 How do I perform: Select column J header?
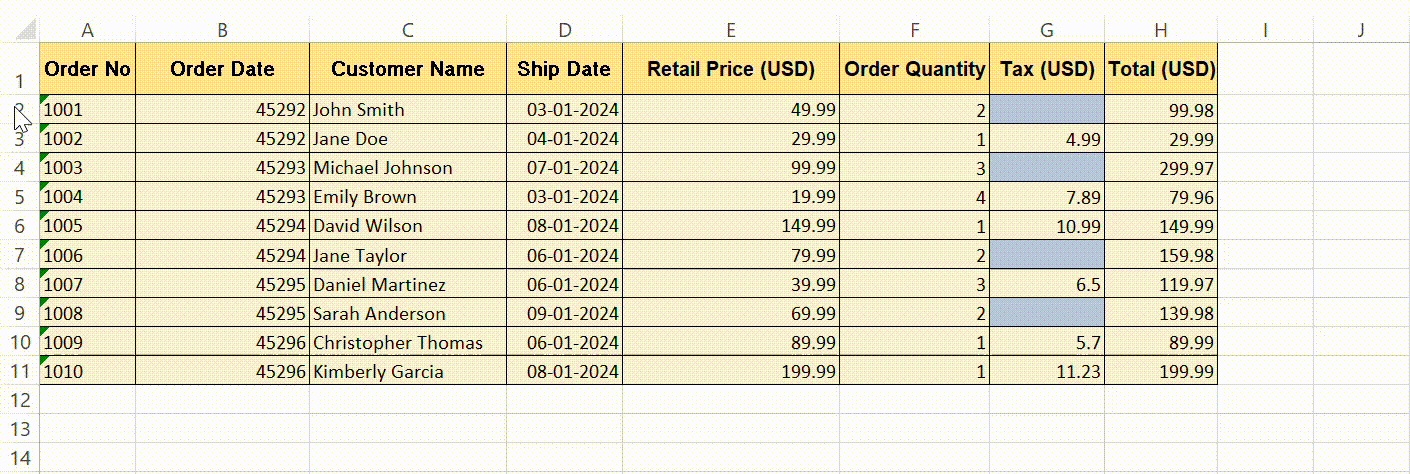1361,30
